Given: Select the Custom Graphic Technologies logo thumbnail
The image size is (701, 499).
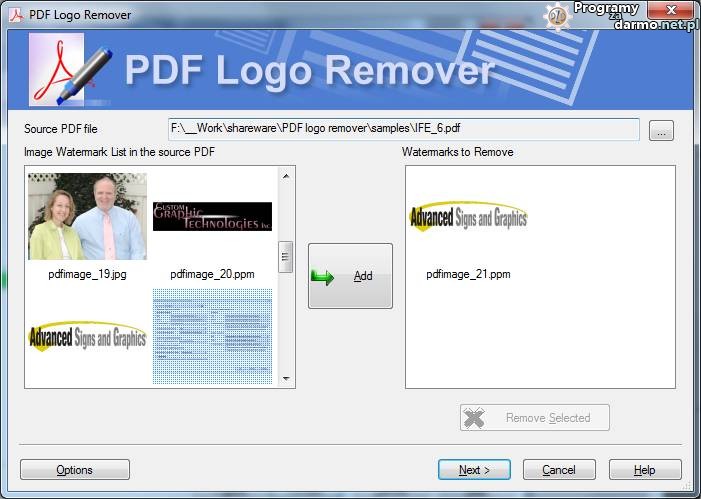Looking at the screenshot, I should (212, 216).
